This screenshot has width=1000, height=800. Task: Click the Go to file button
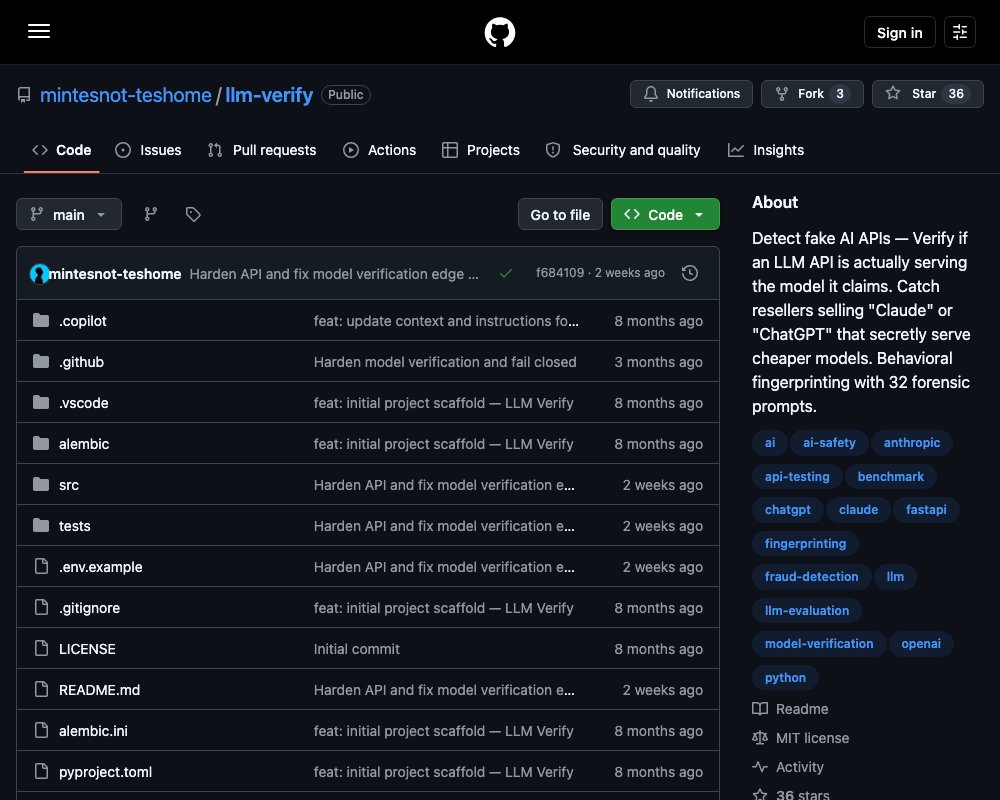pos(560,214)
